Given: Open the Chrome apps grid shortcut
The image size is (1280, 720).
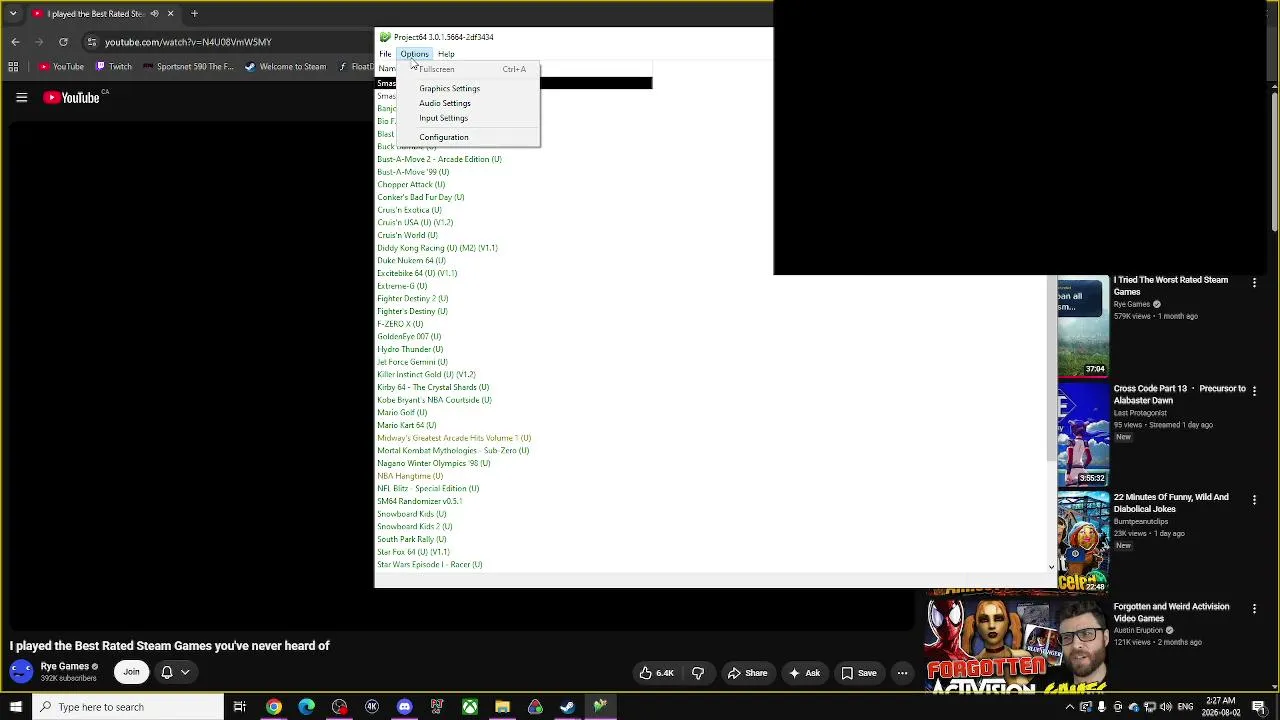Looking at the screenshot, I should coord(13,67).
